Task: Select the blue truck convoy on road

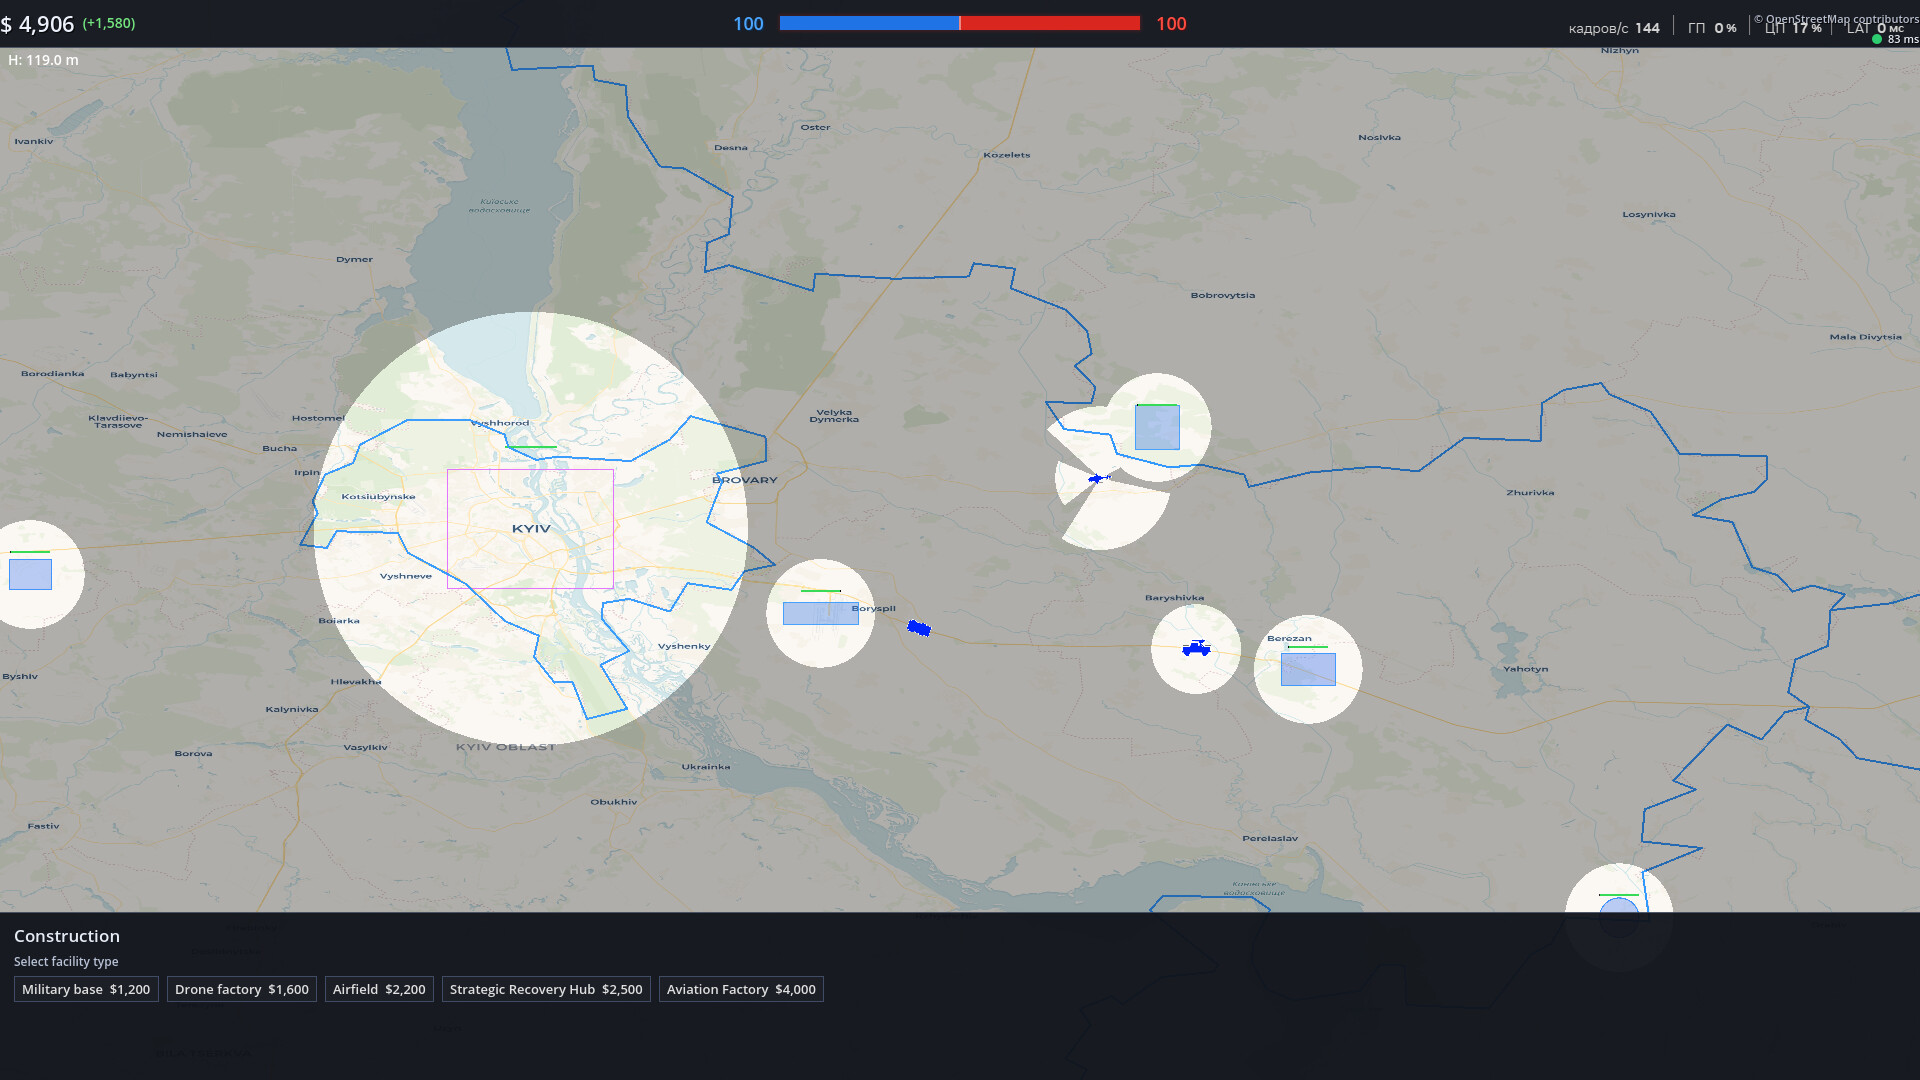Action: tap(919, 628)
